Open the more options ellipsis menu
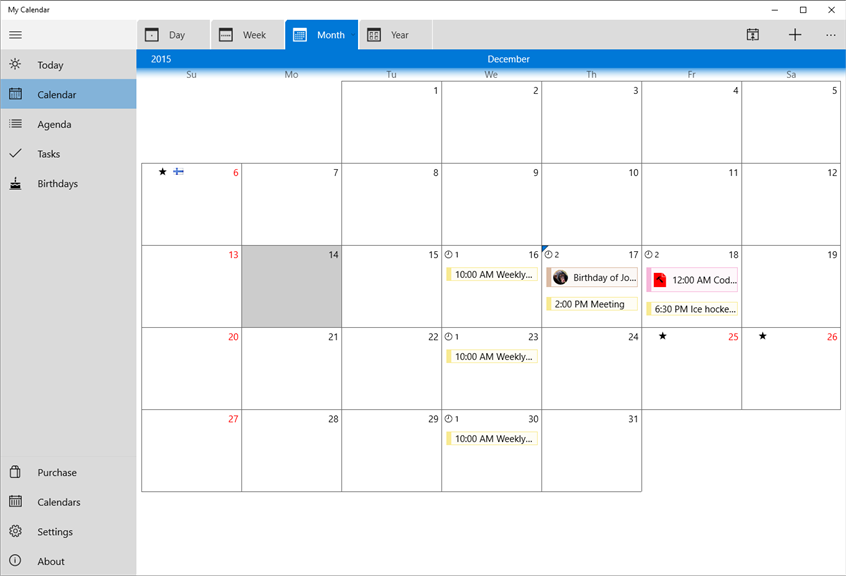This screenshot has height=576, width=846. click(x=829, y=34)
